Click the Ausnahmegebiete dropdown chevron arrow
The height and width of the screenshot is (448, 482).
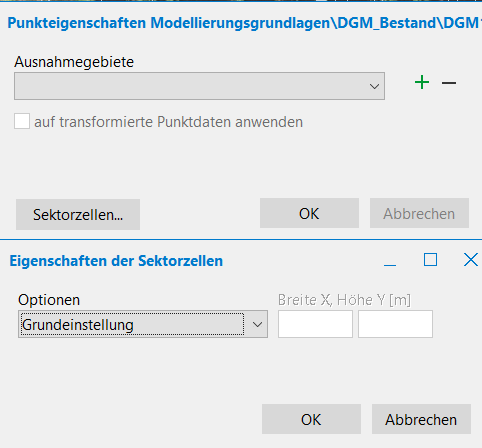[x=374, y=87]
